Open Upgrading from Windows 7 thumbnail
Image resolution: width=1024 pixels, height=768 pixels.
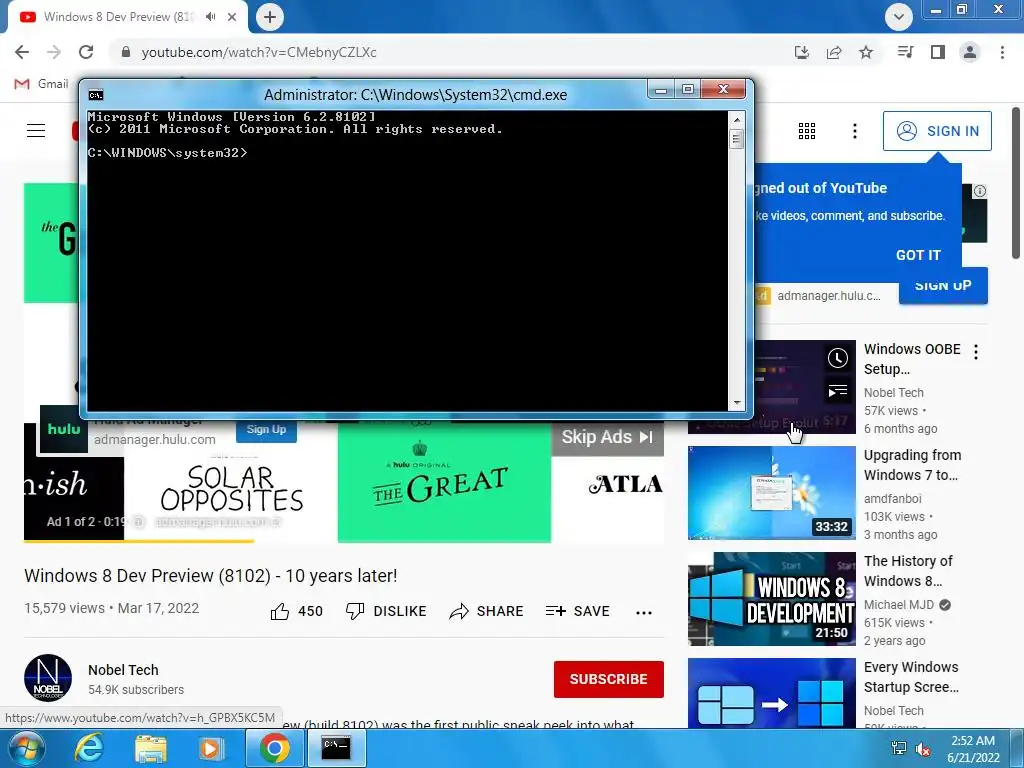pos(771,493)
